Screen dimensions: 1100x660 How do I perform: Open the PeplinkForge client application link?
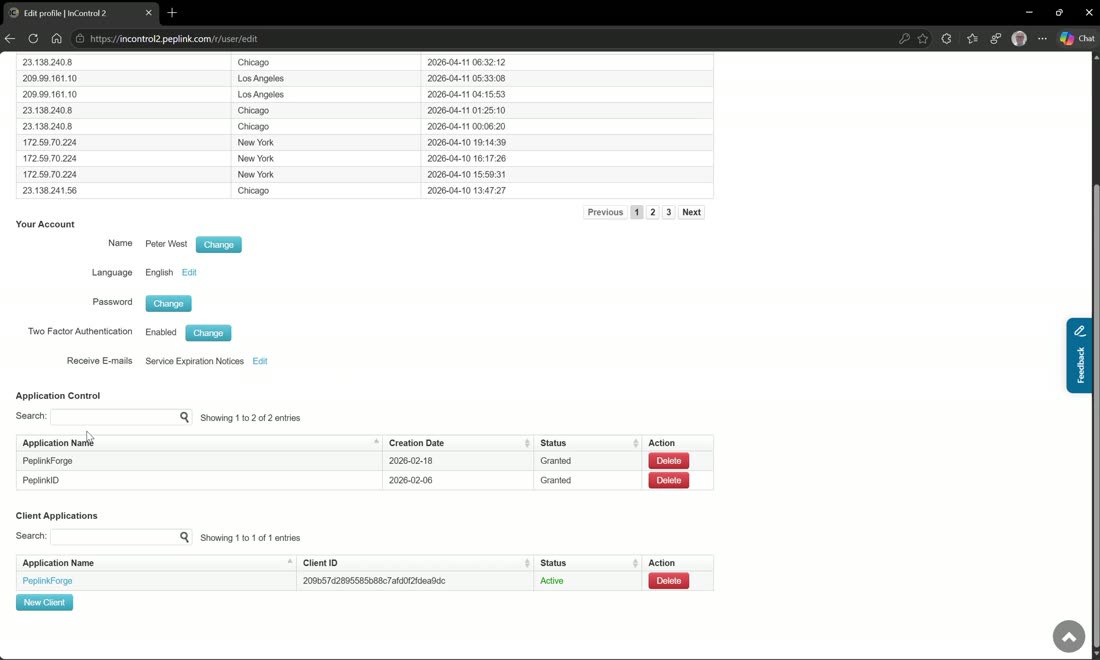click(x=47, y=581)
